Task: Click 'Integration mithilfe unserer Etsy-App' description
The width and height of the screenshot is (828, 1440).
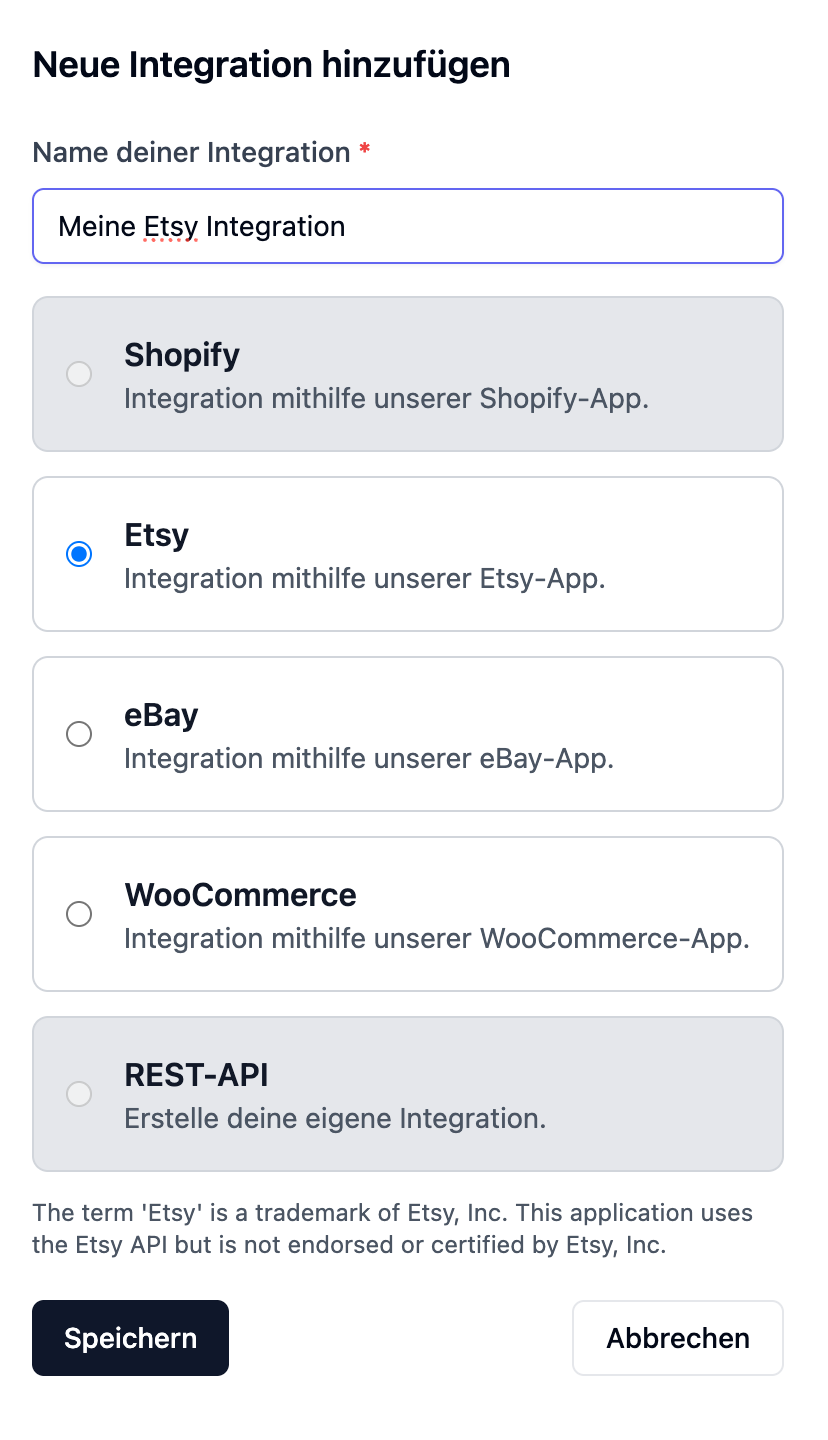Action: tap(365, 579)
